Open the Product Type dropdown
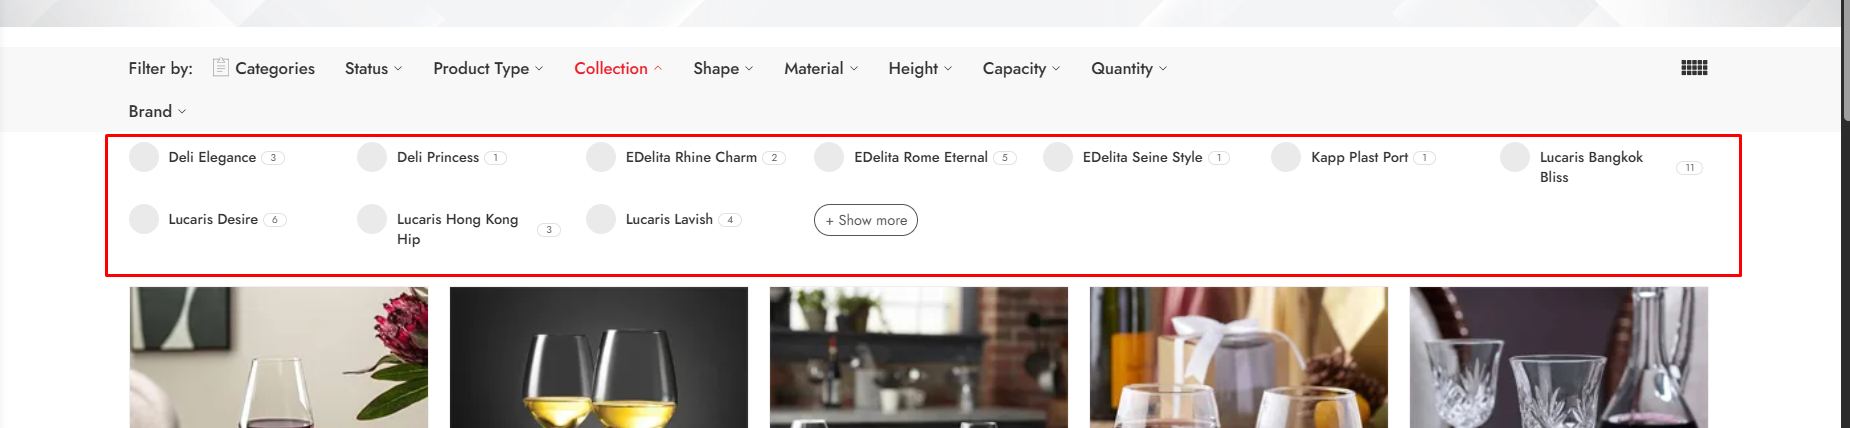Viewport: 1850px width, 428px height. click(488, 68)
